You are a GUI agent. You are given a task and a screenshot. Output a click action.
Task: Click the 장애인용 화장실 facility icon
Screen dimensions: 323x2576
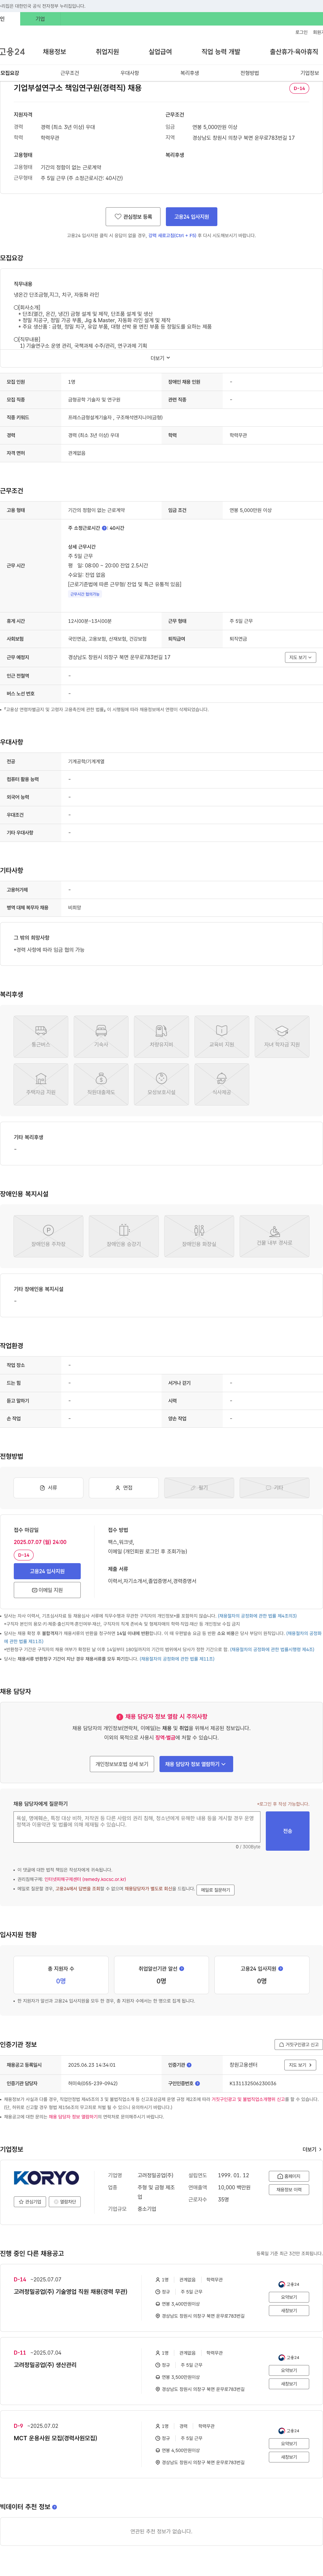click(199, 1236)
